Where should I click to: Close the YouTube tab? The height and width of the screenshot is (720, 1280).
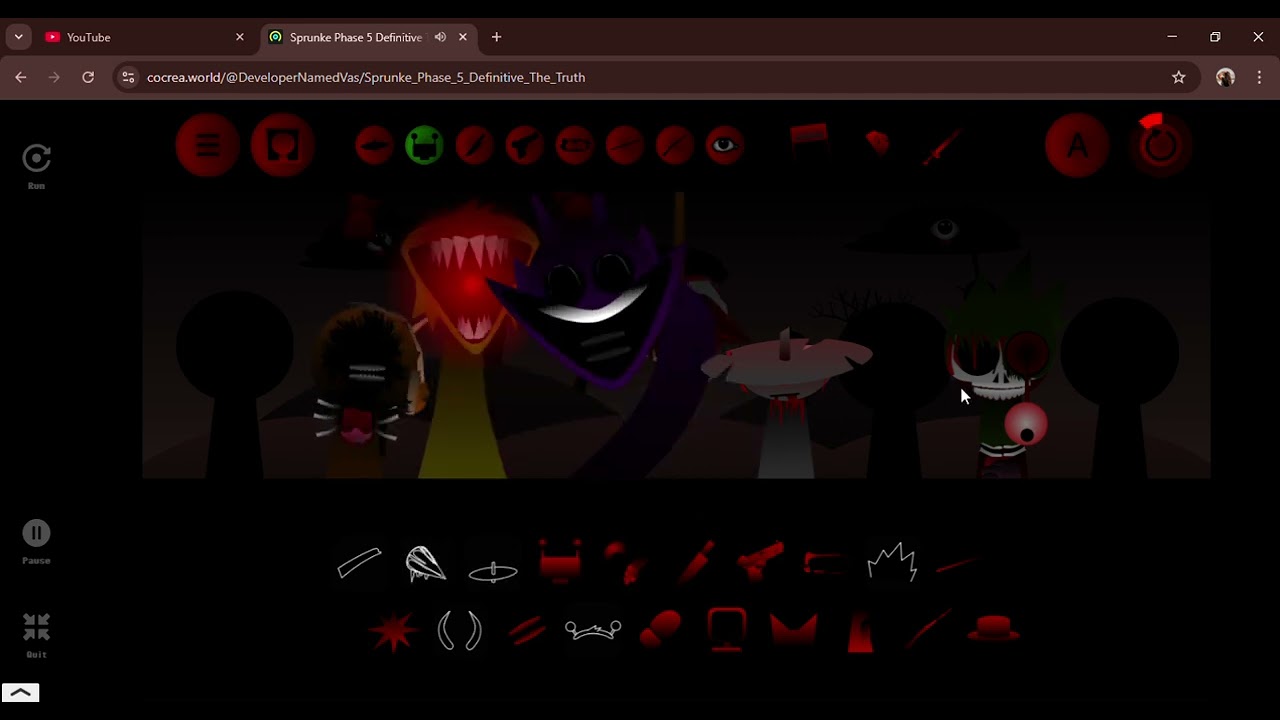tap(240, 37)
